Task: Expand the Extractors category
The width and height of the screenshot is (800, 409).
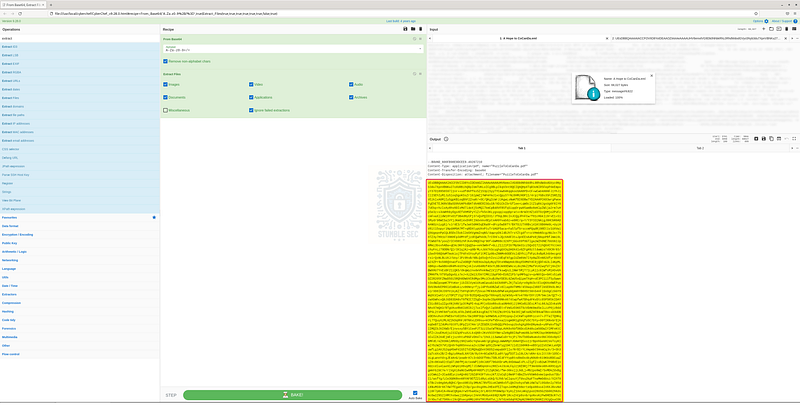Action: coord(80,294)
